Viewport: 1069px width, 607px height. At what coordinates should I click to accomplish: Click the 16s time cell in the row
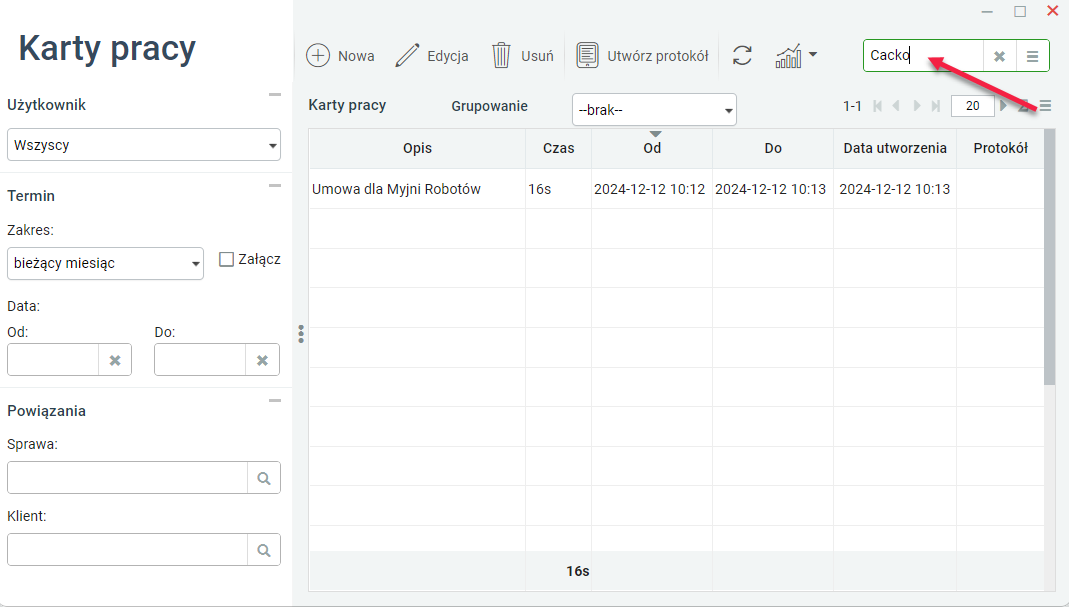coord(558,189)
